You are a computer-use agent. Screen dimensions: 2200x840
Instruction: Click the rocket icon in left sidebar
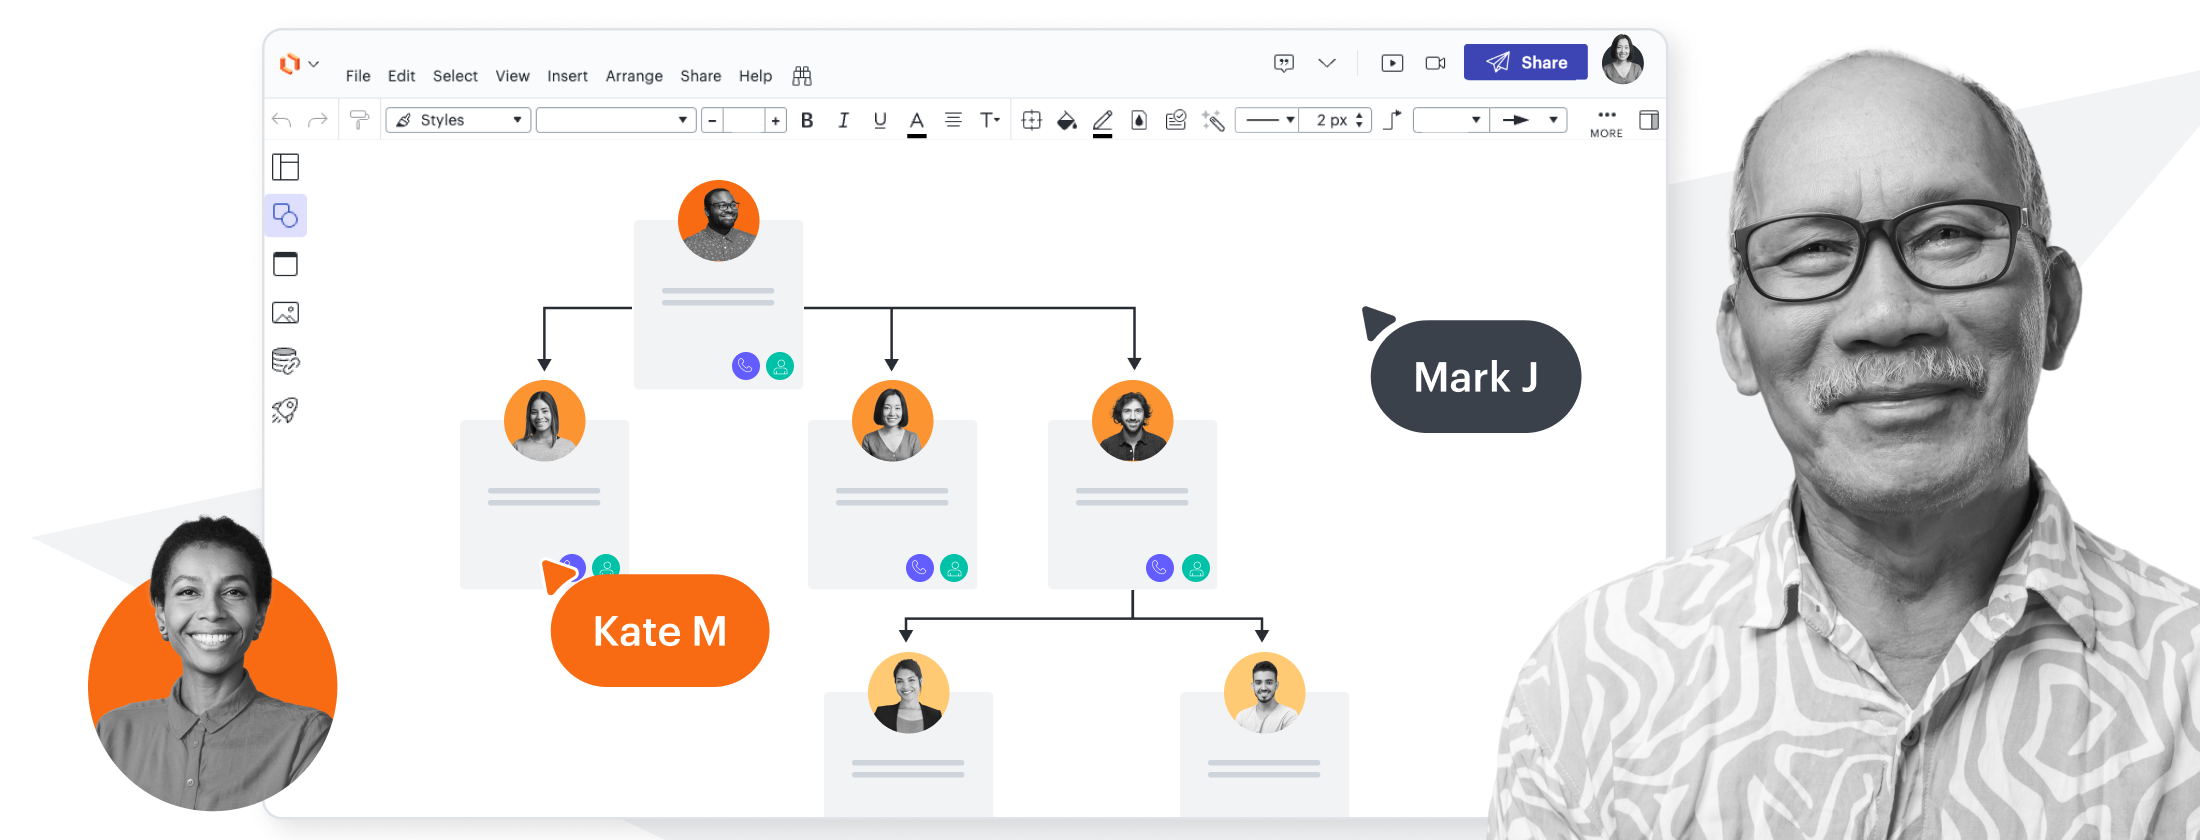pos(285,410)
